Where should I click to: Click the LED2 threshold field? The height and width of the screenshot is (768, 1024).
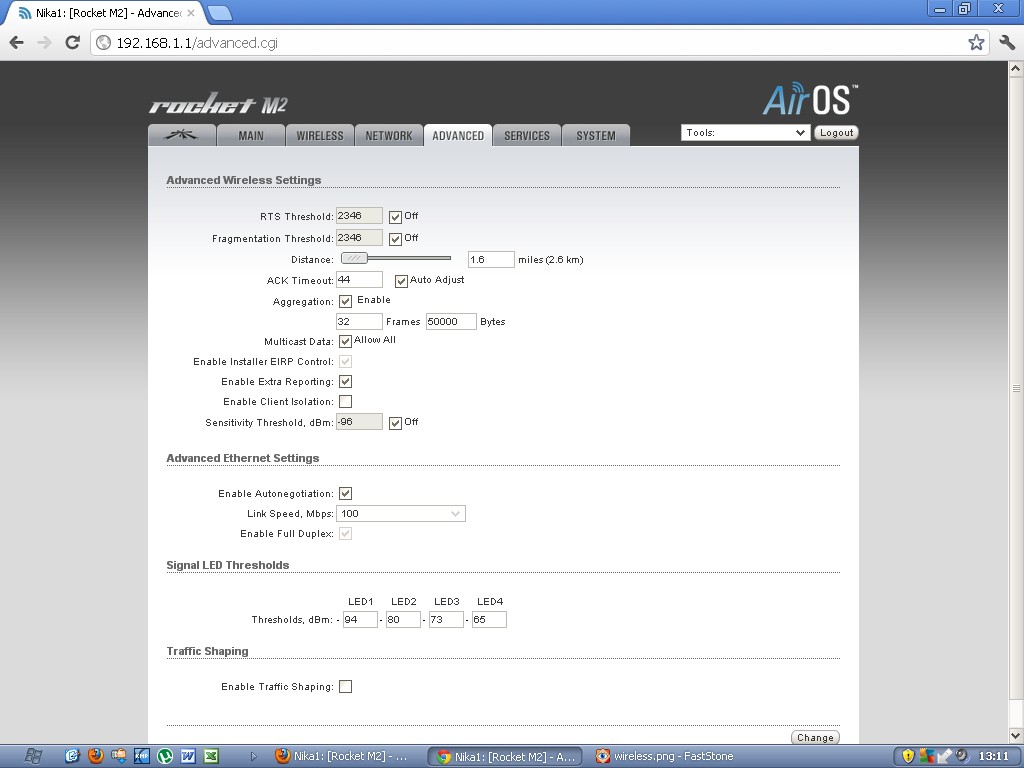pyautogui.click(x=403, y=619)
